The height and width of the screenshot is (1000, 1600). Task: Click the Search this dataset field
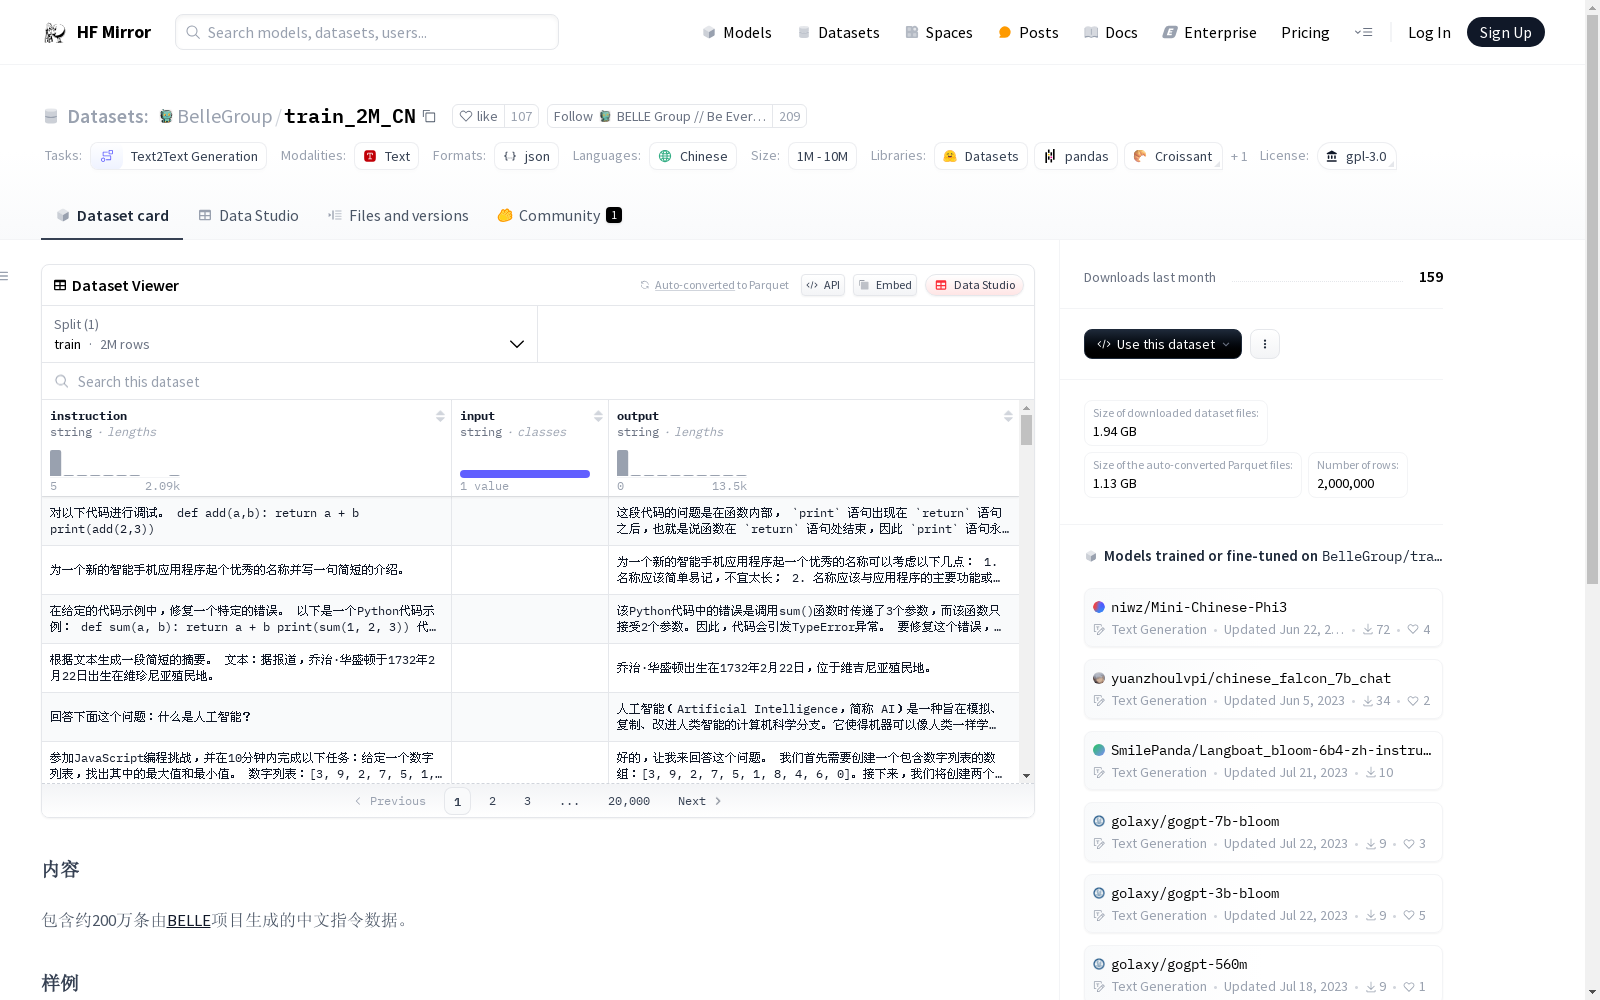click(538, 382)
